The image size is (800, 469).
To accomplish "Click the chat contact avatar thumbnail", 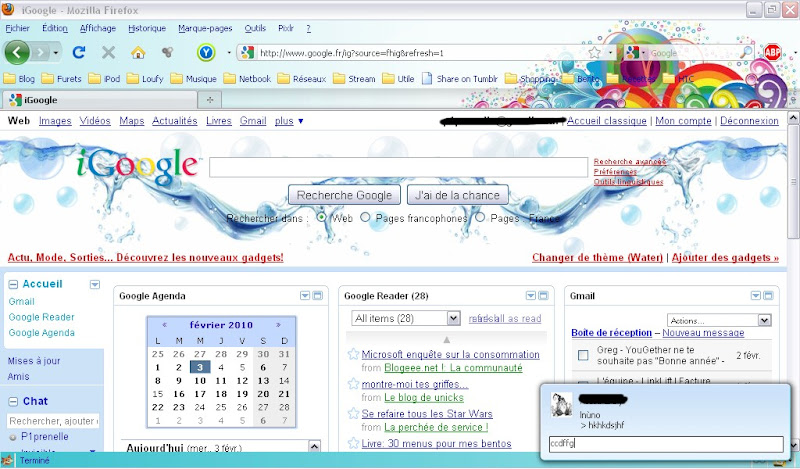I will tap(561, 405).
